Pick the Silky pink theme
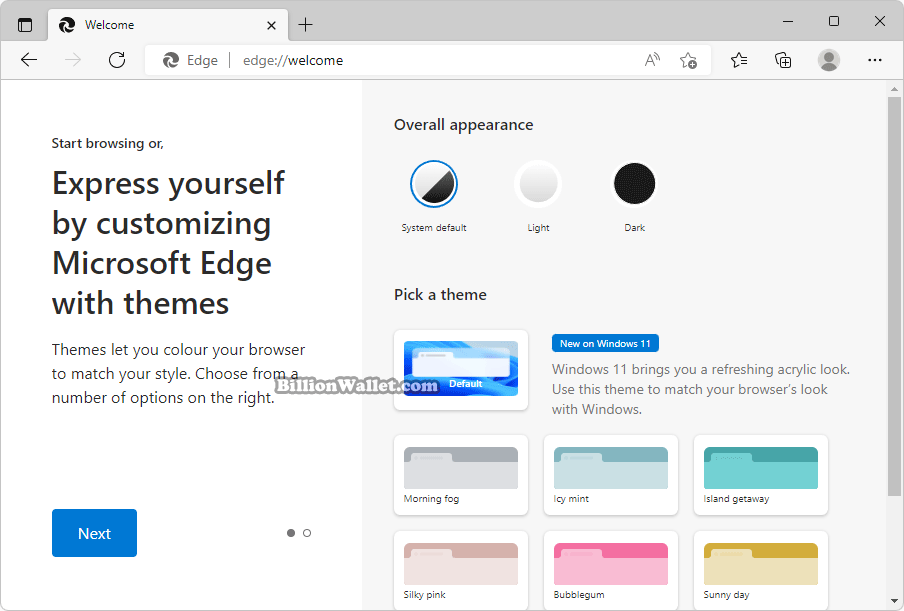This screenshot has width=904, height=611. [461, 571]
